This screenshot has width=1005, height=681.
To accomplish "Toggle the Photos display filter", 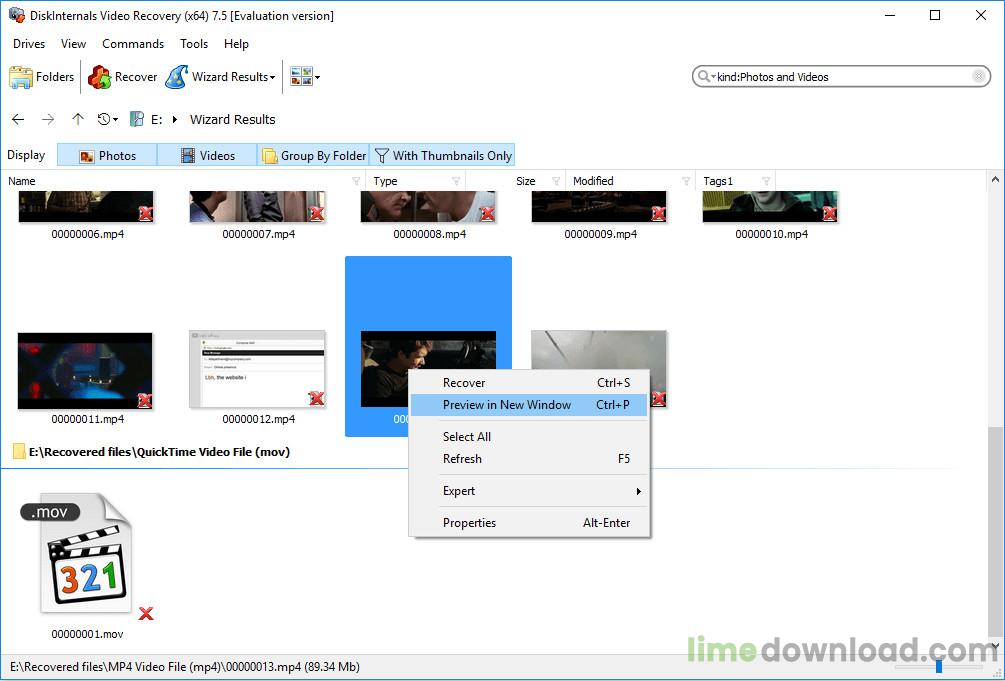I will point(107,155).
